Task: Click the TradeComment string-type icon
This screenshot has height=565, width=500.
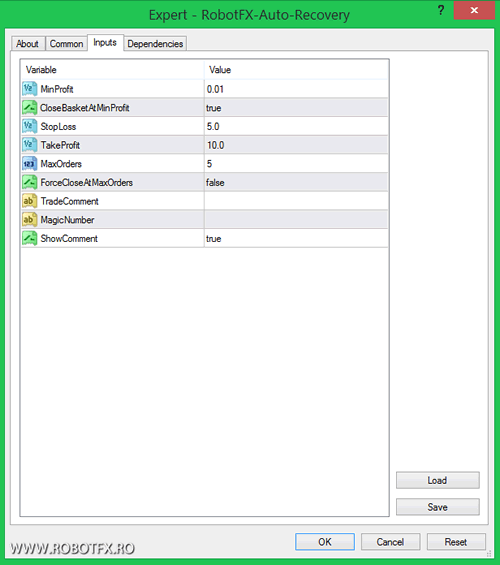Action: tap(30, 201)
